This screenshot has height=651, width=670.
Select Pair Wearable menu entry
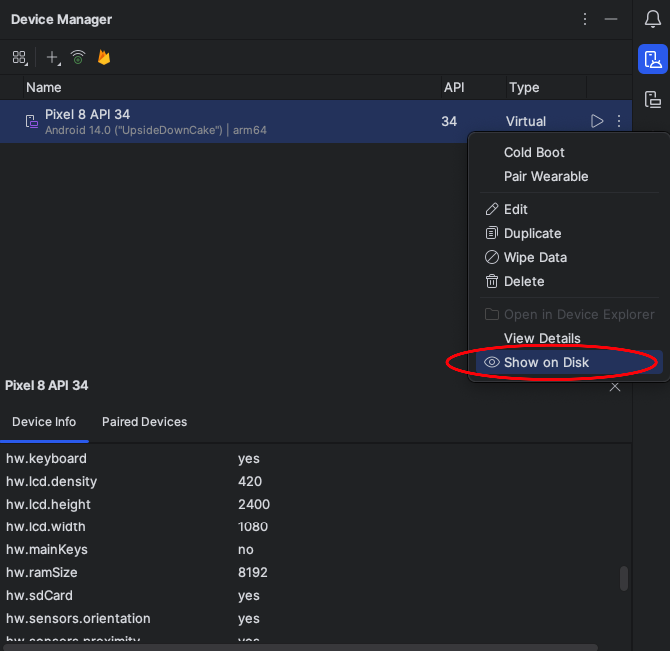[x=546, y=176]
